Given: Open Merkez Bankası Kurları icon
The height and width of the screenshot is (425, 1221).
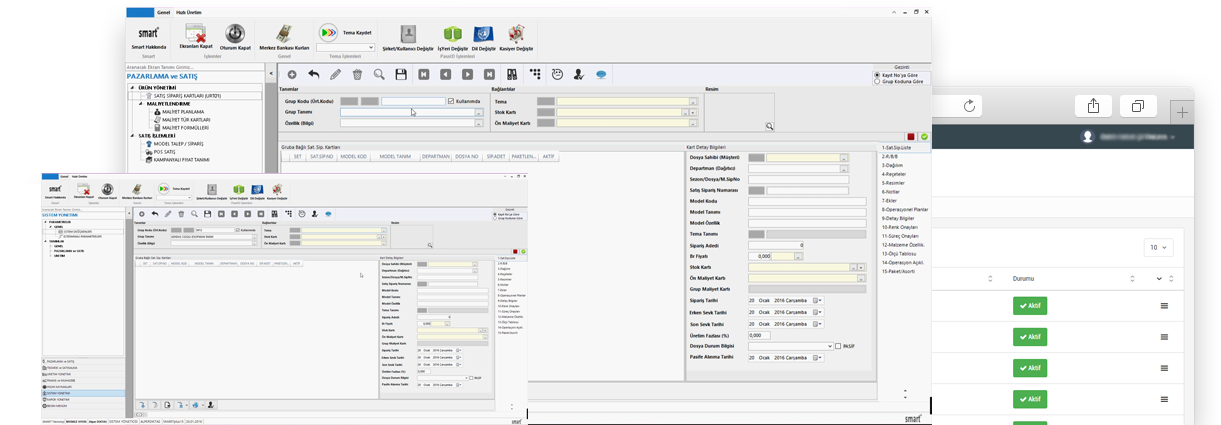Looking at the screenshot, I should (x=283, y=33).
